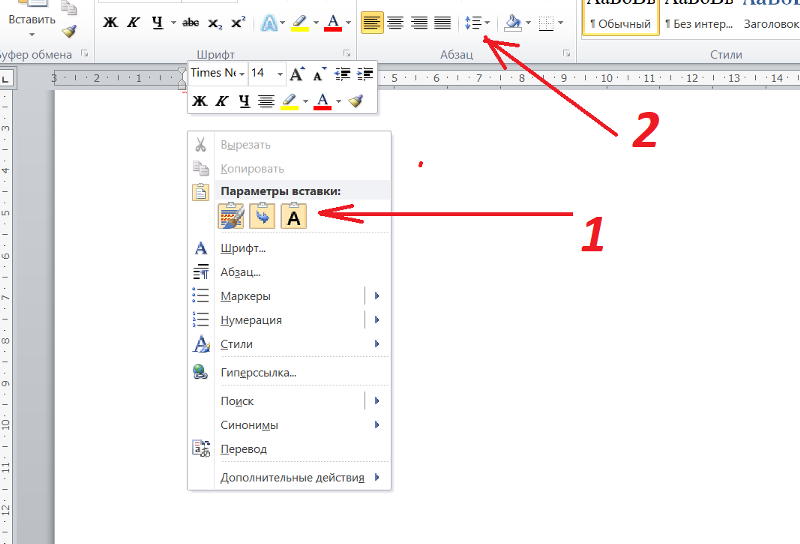Choose Гиперссылка… in context menu

pos(289,373)
